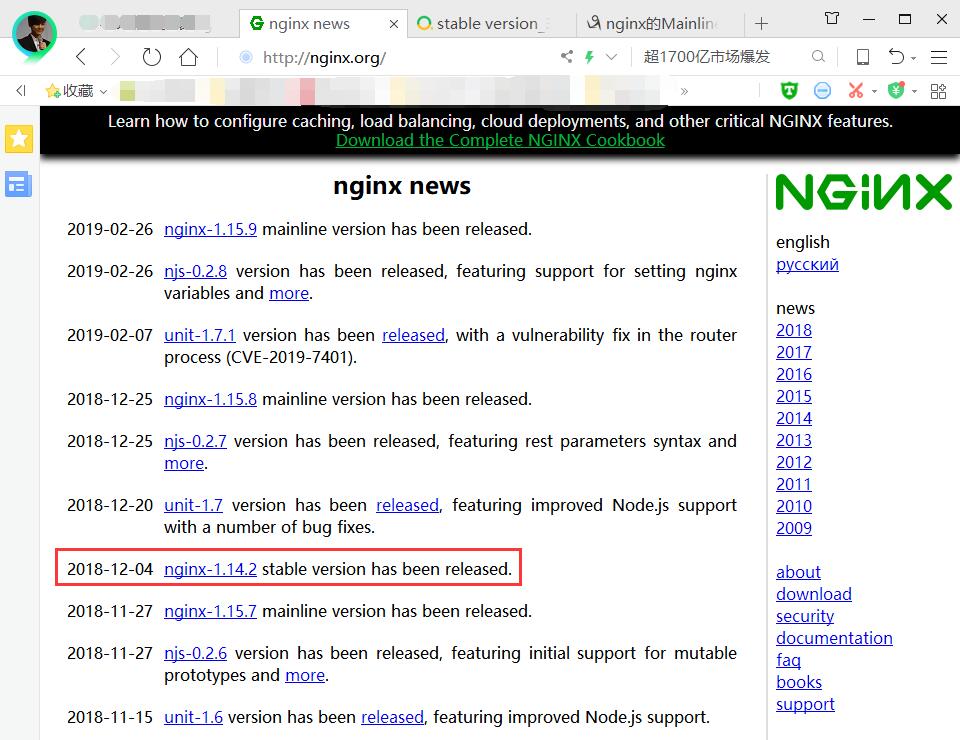Expand the screenshot tool dropdown arrow
Screen dimensions: 960x740
pos(874,92)
